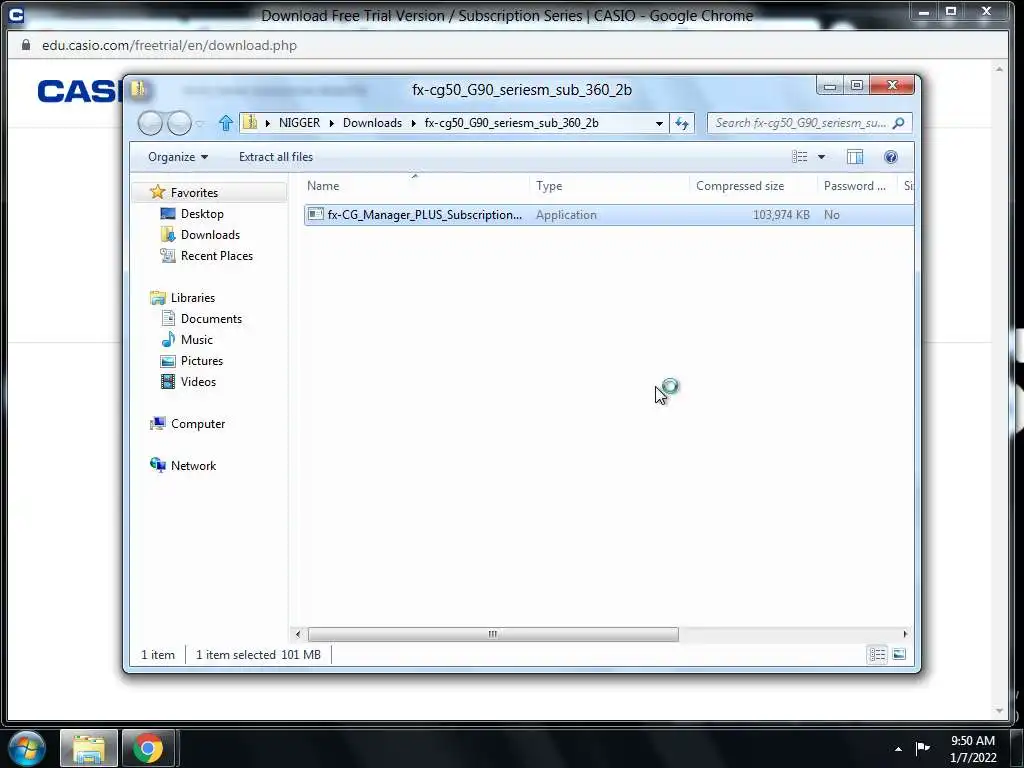Click the taskbar clock showing 9:50 AM
Screen dimensions: 1024x768
[973, 749]
